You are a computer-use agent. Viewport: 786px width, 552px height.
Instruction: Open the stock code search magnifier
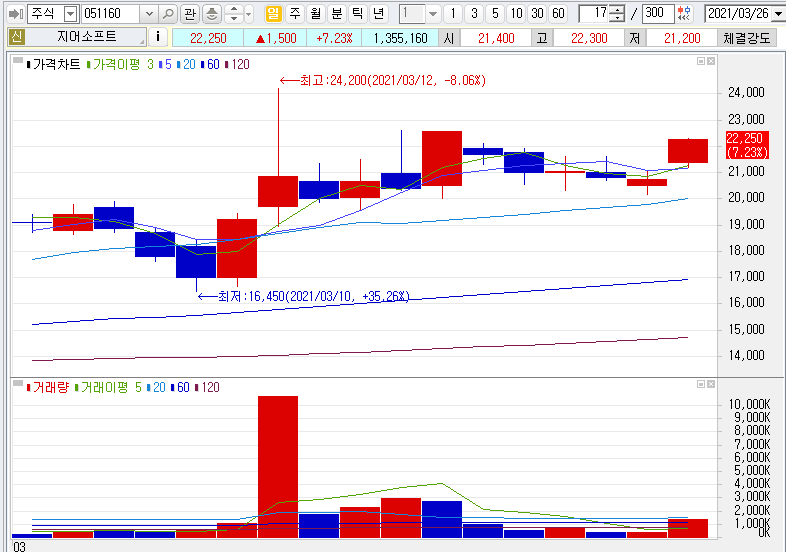click(x=169, y=14)
